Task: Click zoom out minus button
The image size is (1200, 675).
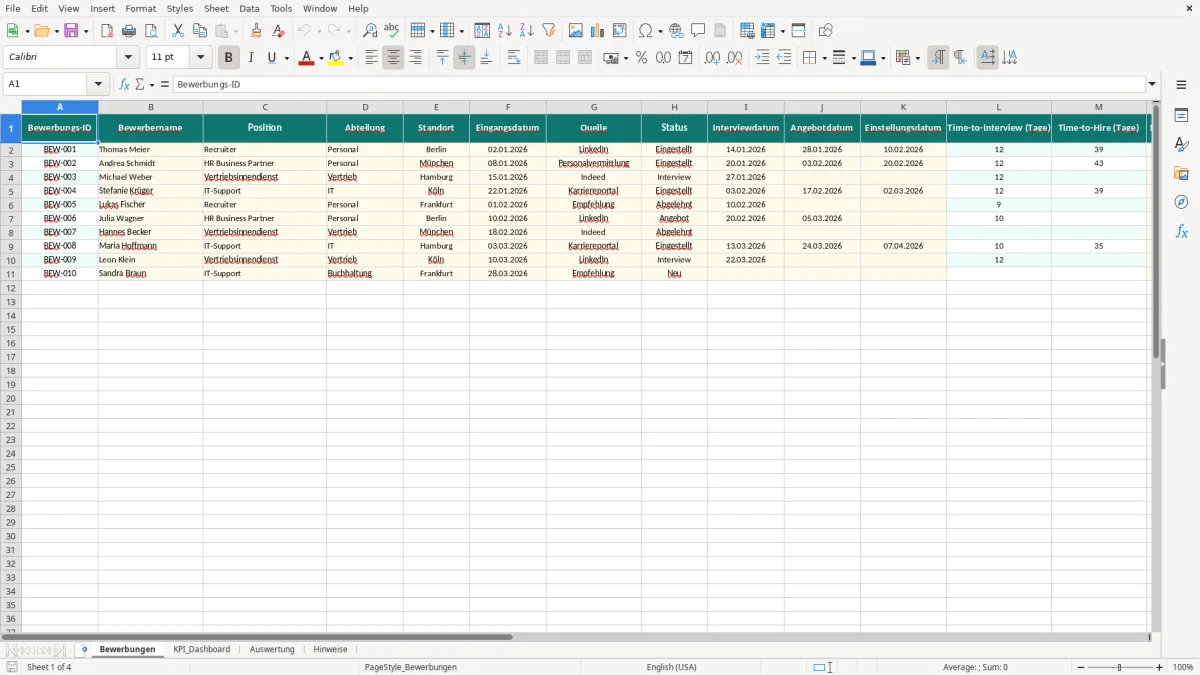Action: point(1081,667)
